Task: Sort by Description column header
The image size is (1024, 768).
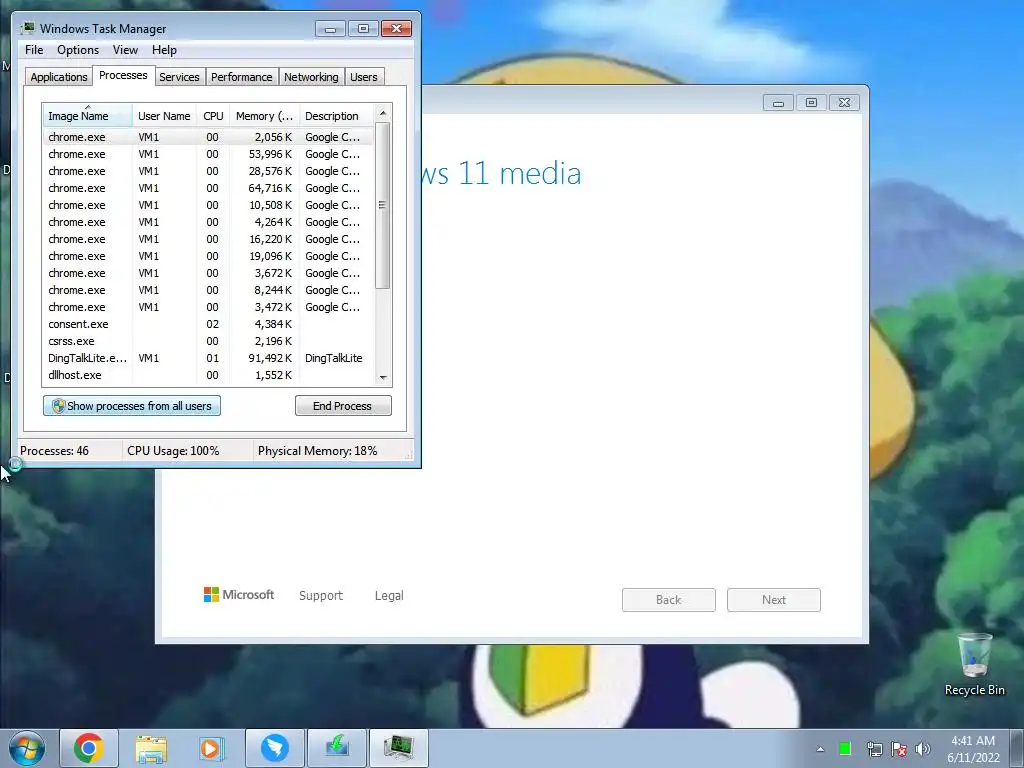Action: coord(336,116)
